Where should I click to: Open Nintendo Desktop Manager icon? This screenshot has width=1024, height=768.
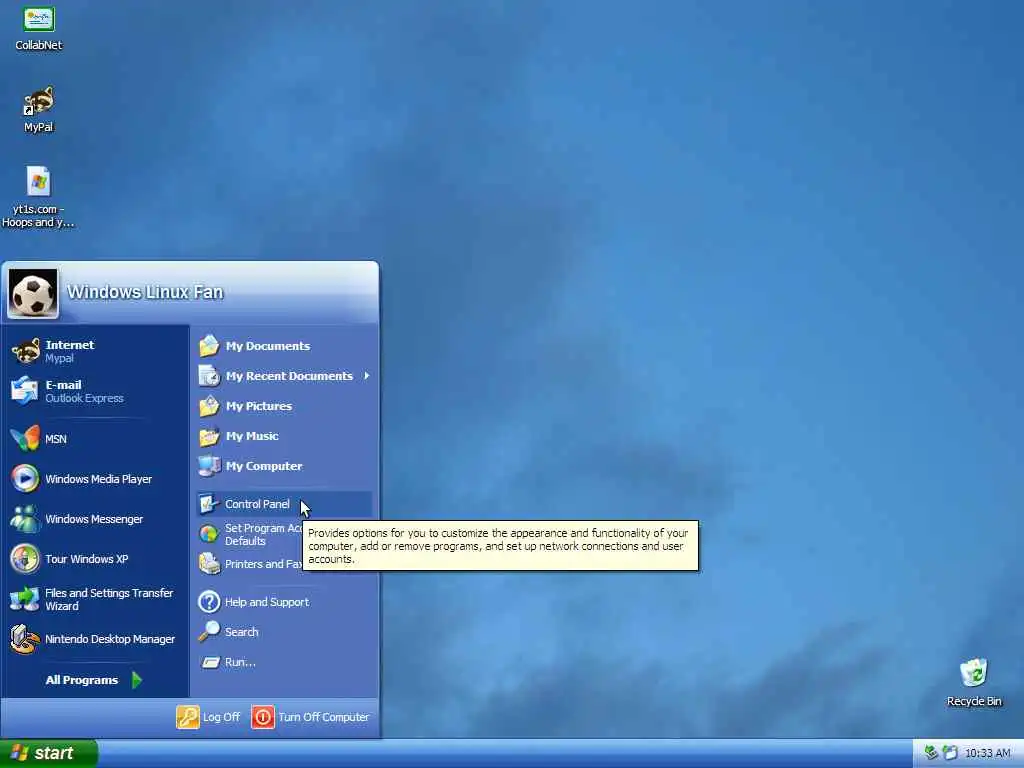pyautogui.click(x=25, y=639)
